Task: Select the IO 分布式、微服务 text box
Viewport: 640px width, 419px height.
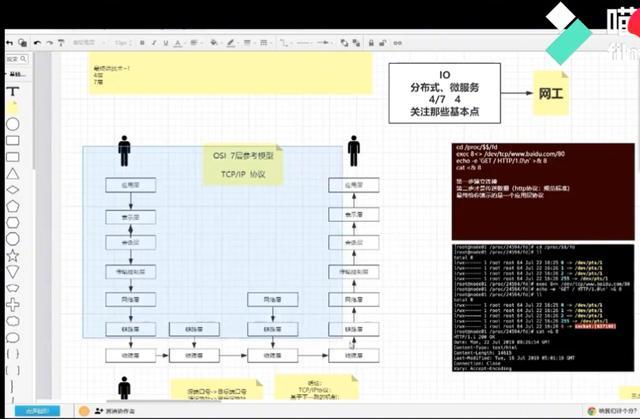Action: (444, 93)
